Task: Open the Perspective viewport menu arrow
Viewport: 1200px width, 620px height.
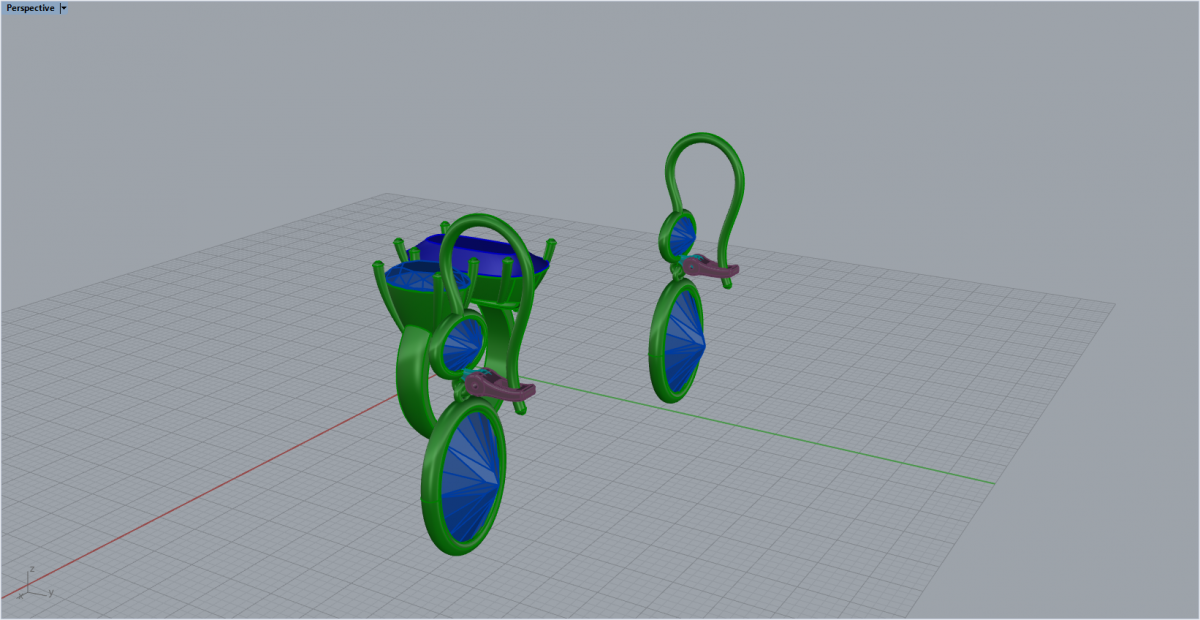Action: (x=64, y=8)
